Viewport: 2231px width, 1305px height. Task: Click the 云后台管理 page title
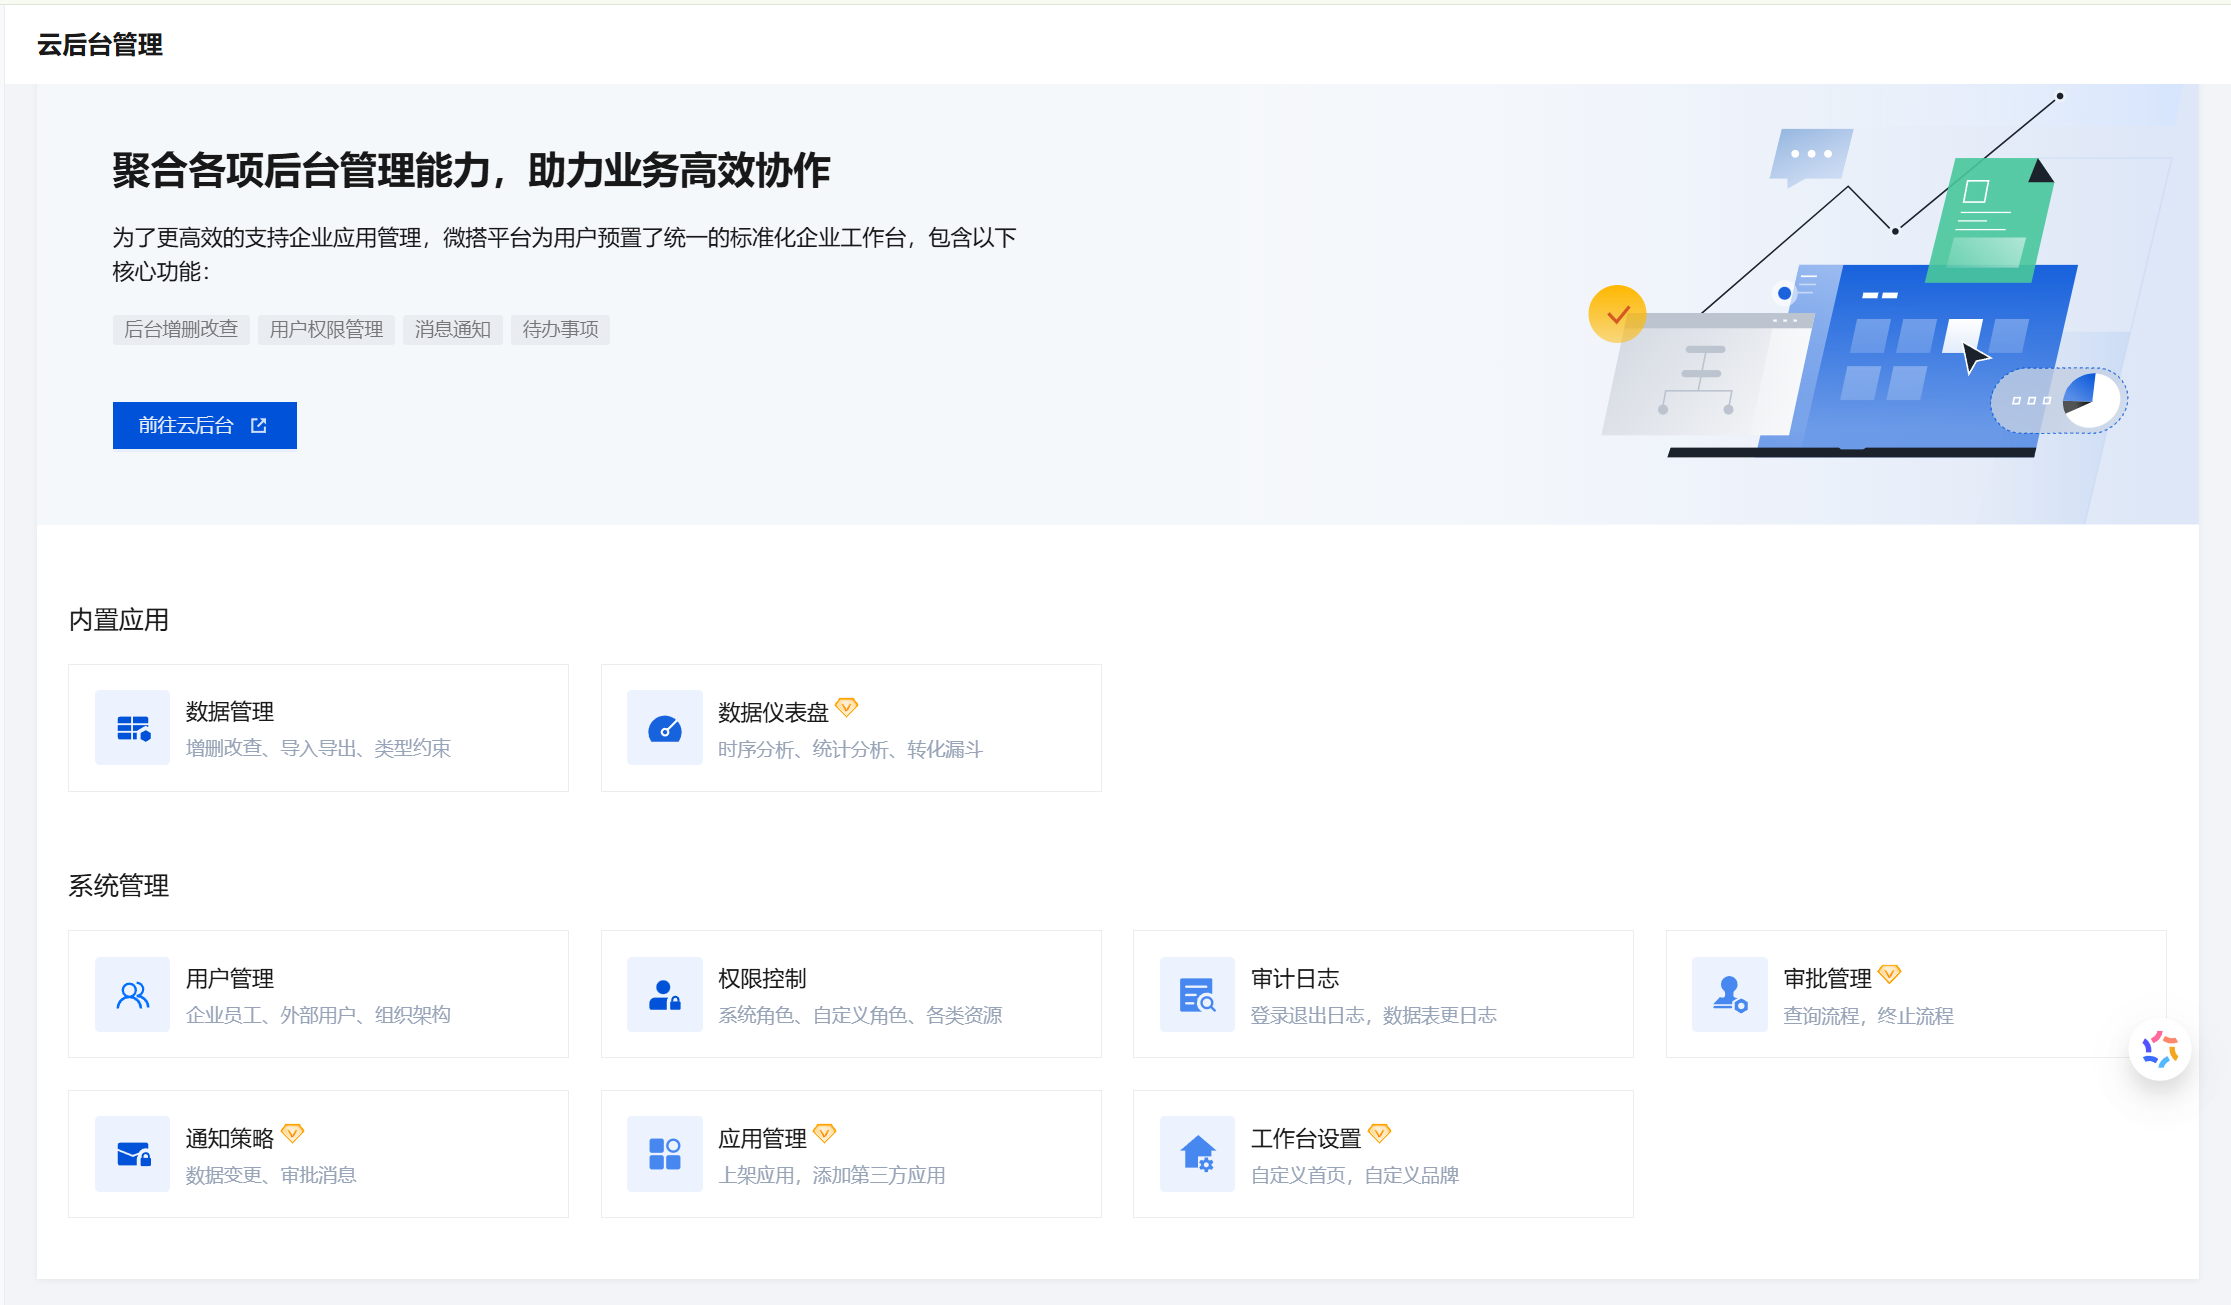point(100,45)
